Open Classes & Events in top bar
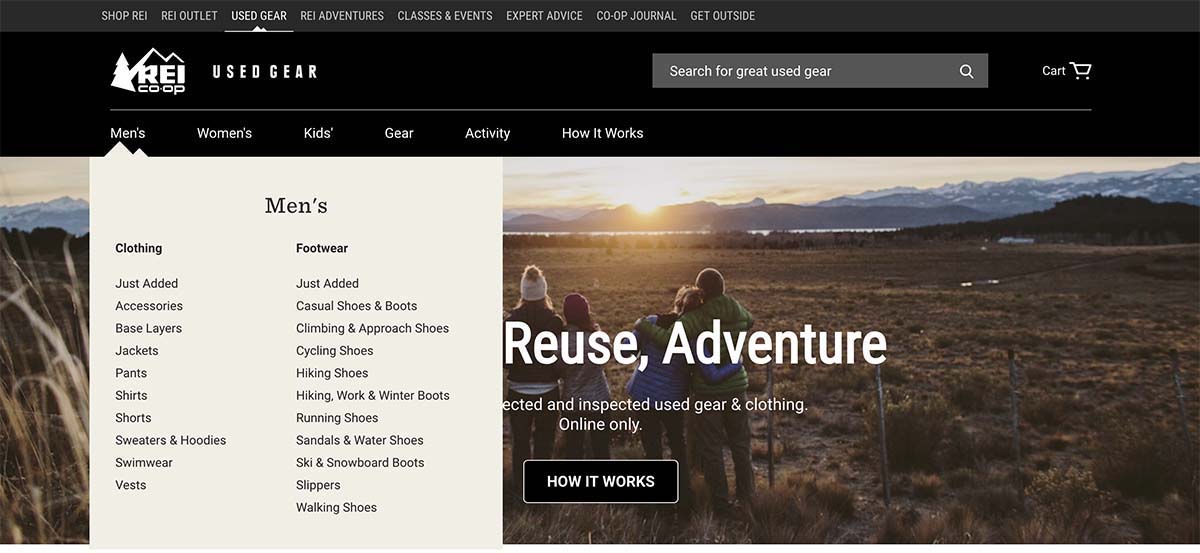Viewport: 1200px width, 553px height. [x=445, y=16]
